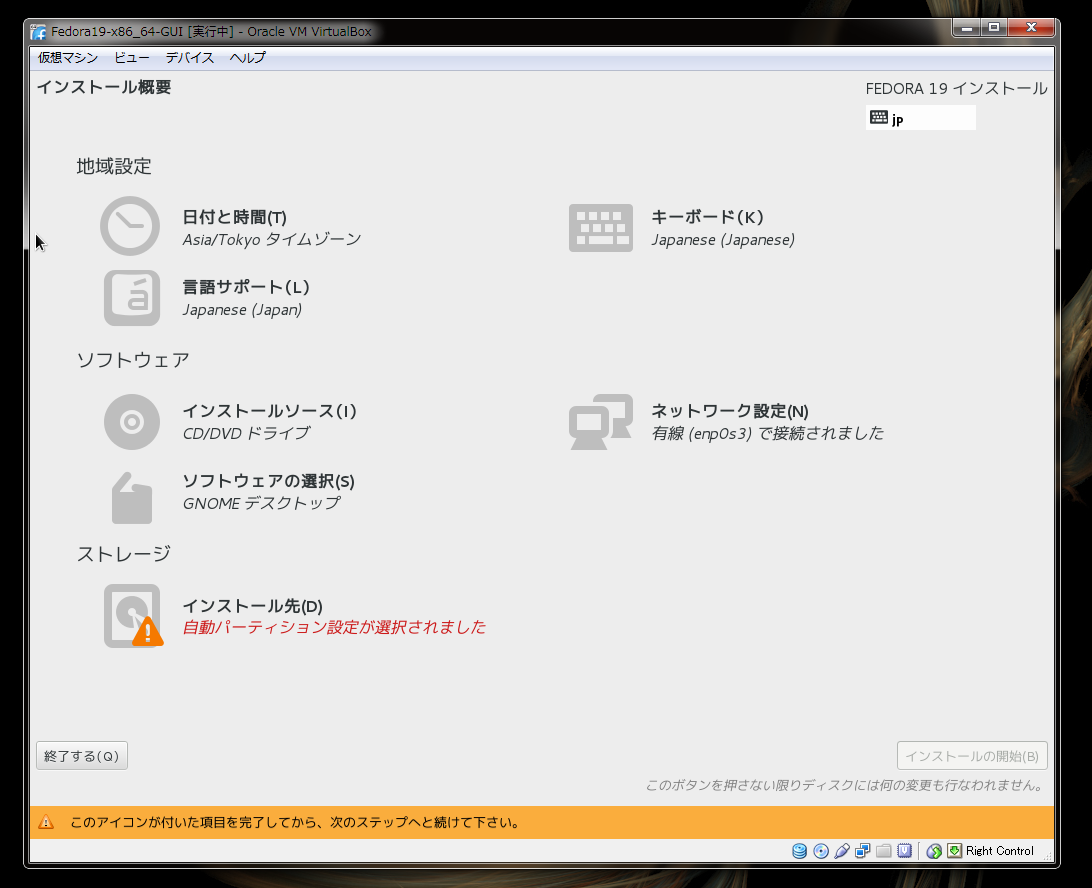This screenshot has height=888, width=1092.
Task: Click the 終了する(Q) button
Action: pos(81,756)
